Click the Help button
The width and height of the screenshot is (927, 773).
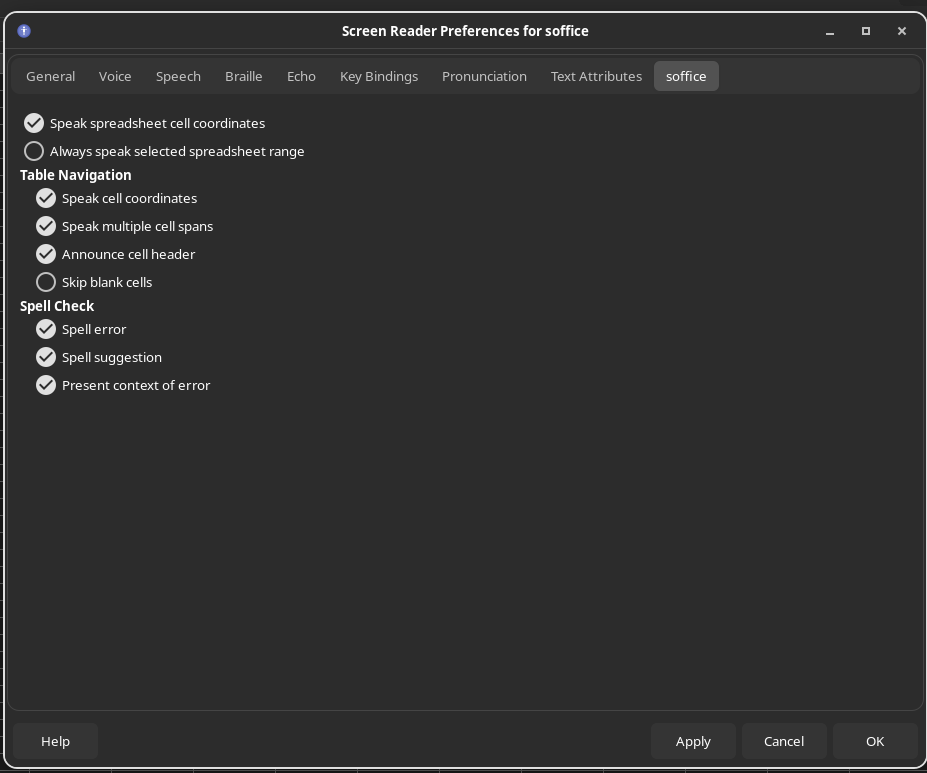pyautogui.click(x=55, y=741)
